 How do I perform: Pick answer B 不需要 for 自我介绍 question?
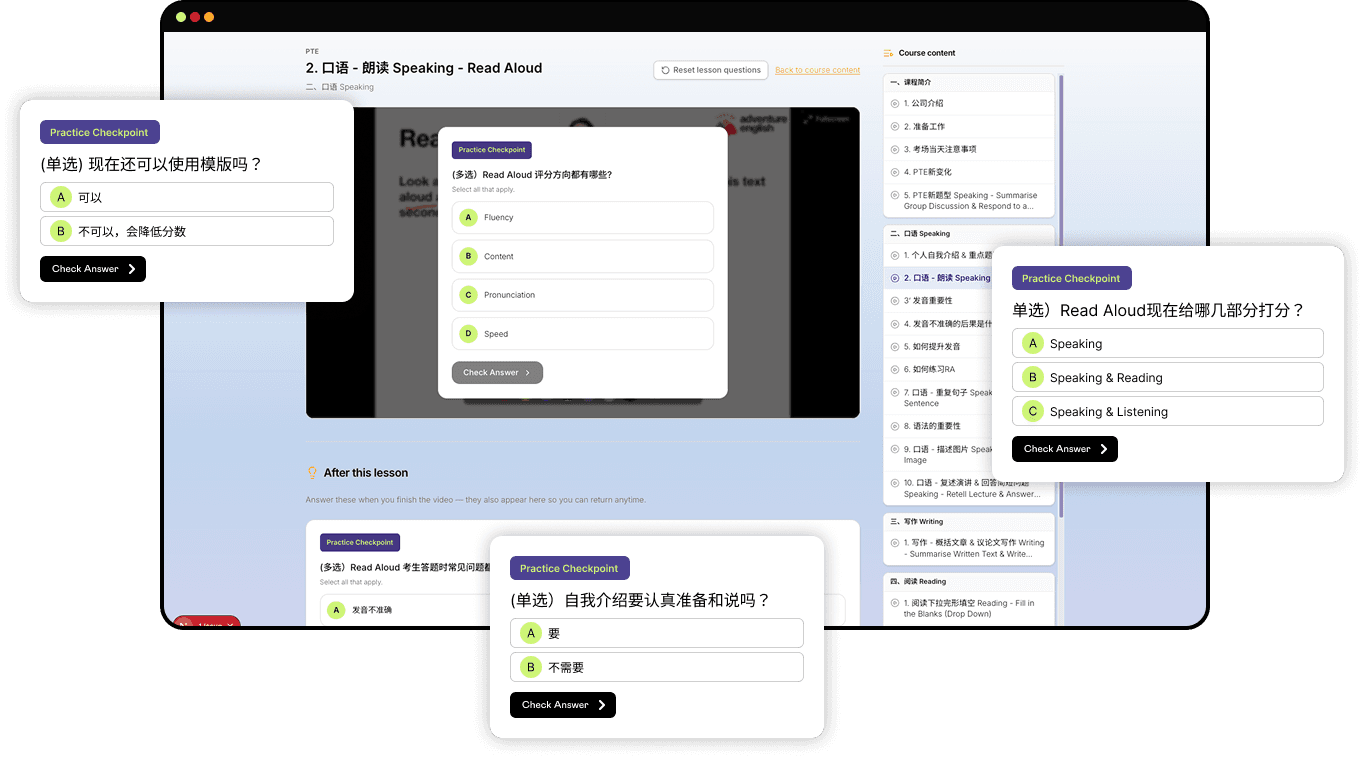pyautogui.click(x=657, y=667)
